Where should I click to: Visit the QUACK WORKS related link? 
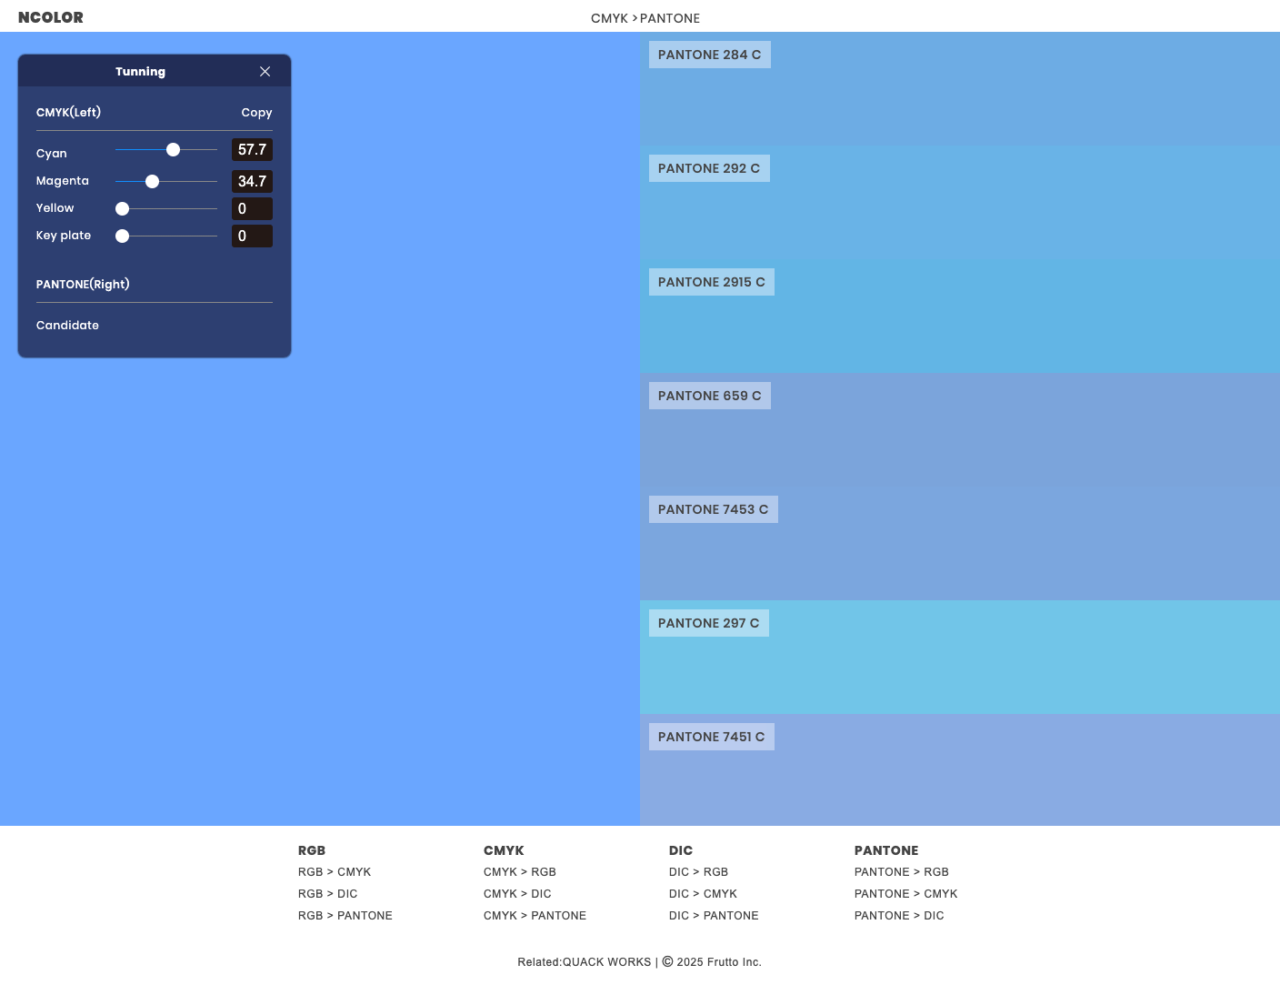(x=606, y=962)
